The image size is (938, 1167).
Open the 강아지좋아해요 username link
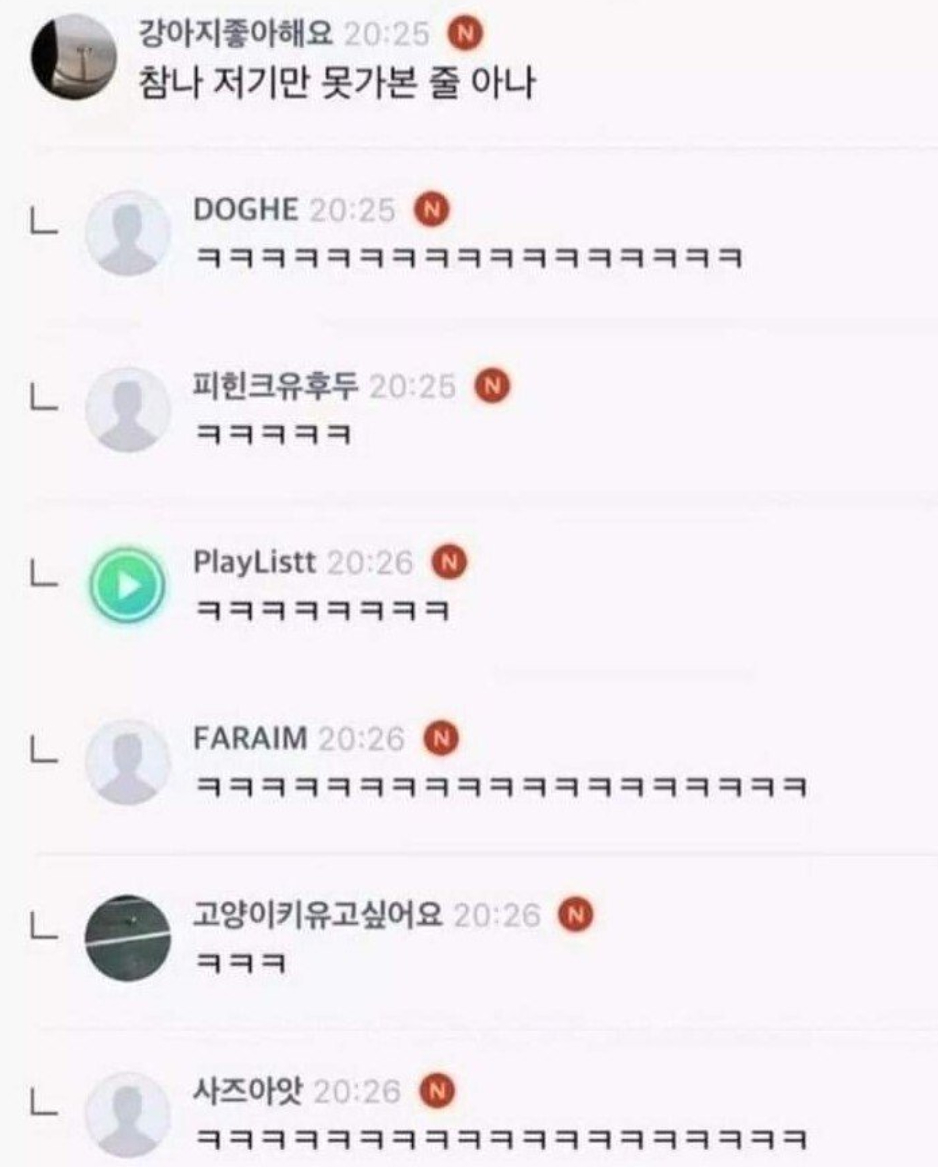[236, 33]
